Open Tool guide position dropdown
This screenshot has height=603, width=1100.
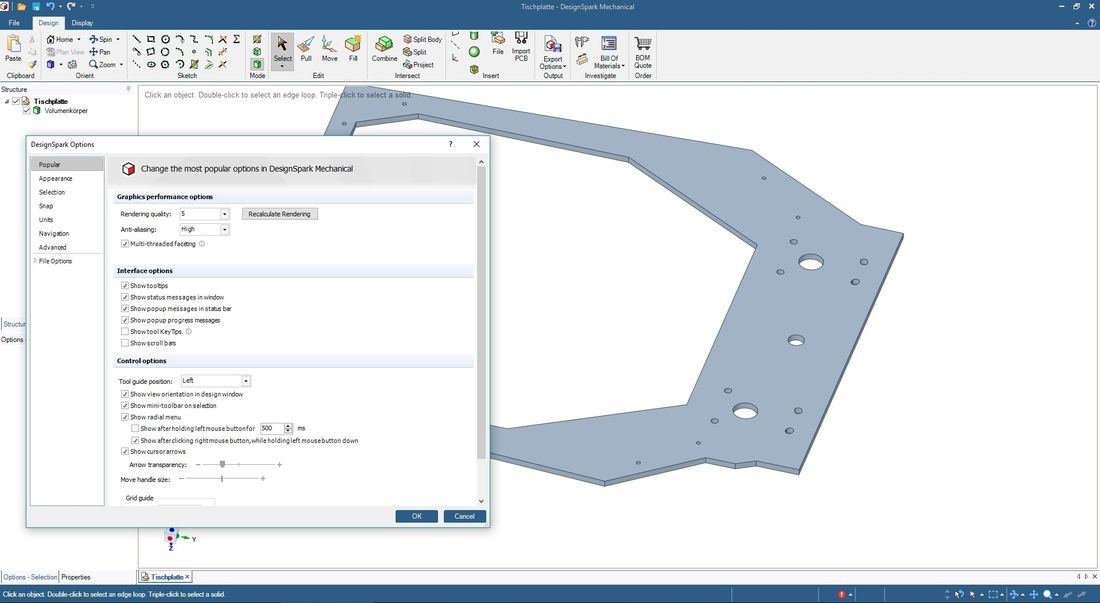pos(246,381)
